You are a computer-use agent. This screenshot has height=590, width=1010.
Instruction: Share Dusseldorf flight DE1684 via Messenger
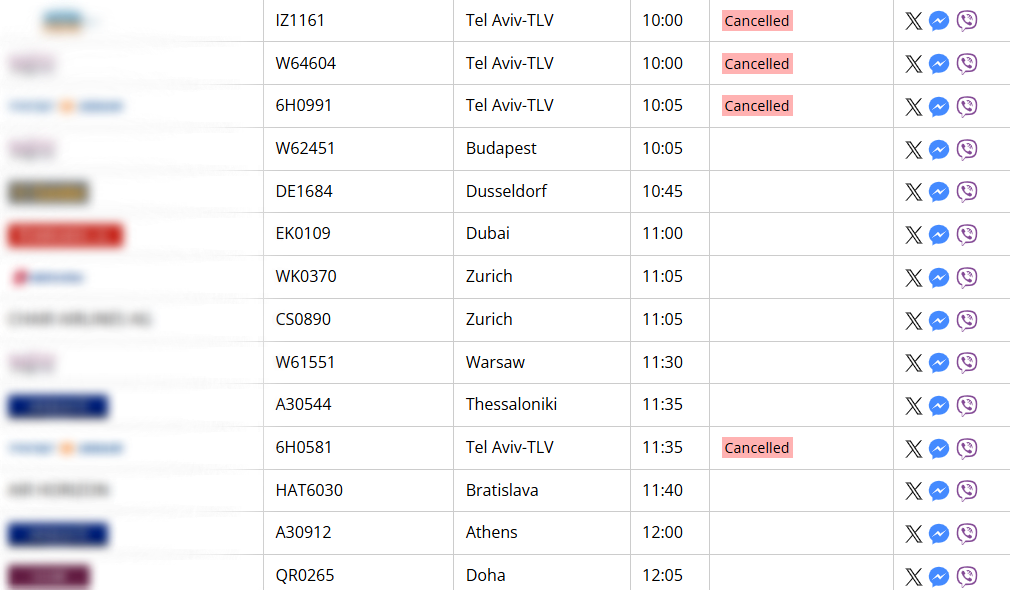(x=939, y=192)
